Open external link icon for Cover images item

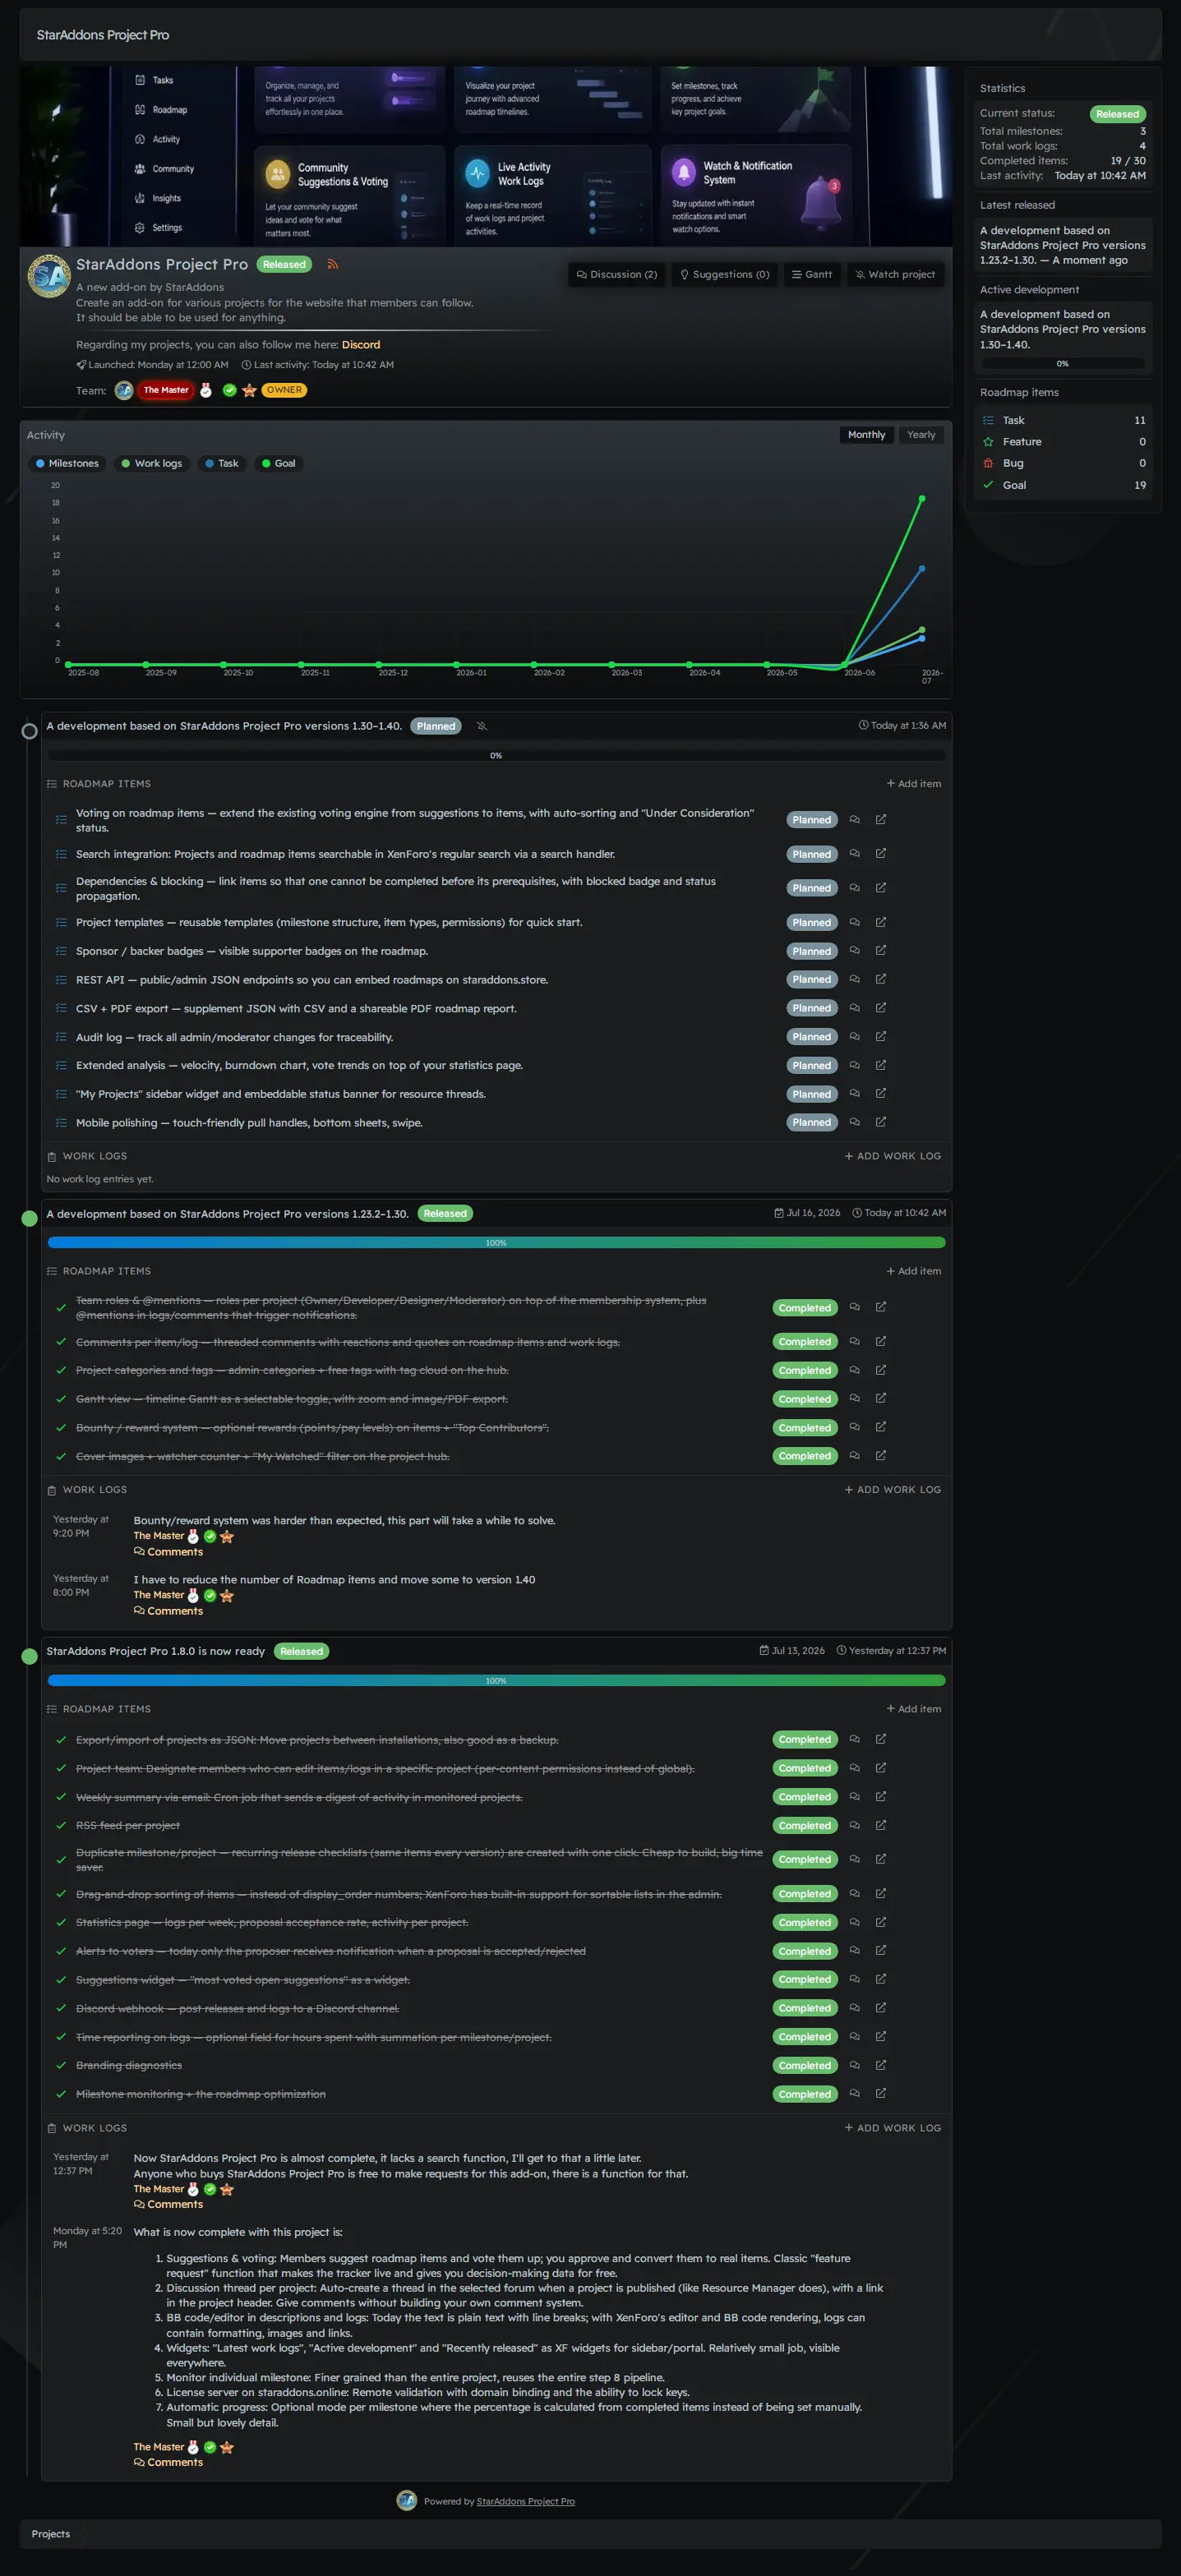pos(880,1456)
